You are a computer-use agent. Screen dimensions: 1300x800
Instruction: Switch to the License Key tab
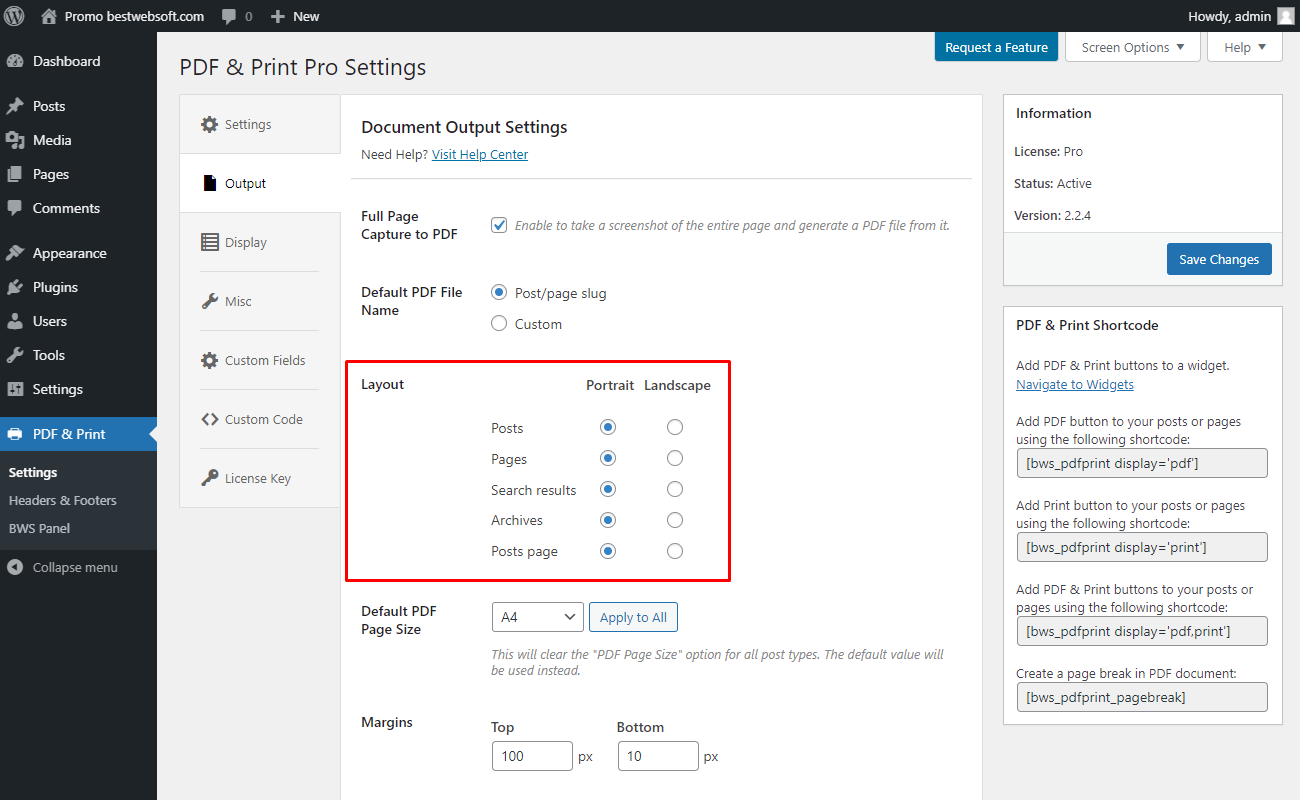point(260,478)
